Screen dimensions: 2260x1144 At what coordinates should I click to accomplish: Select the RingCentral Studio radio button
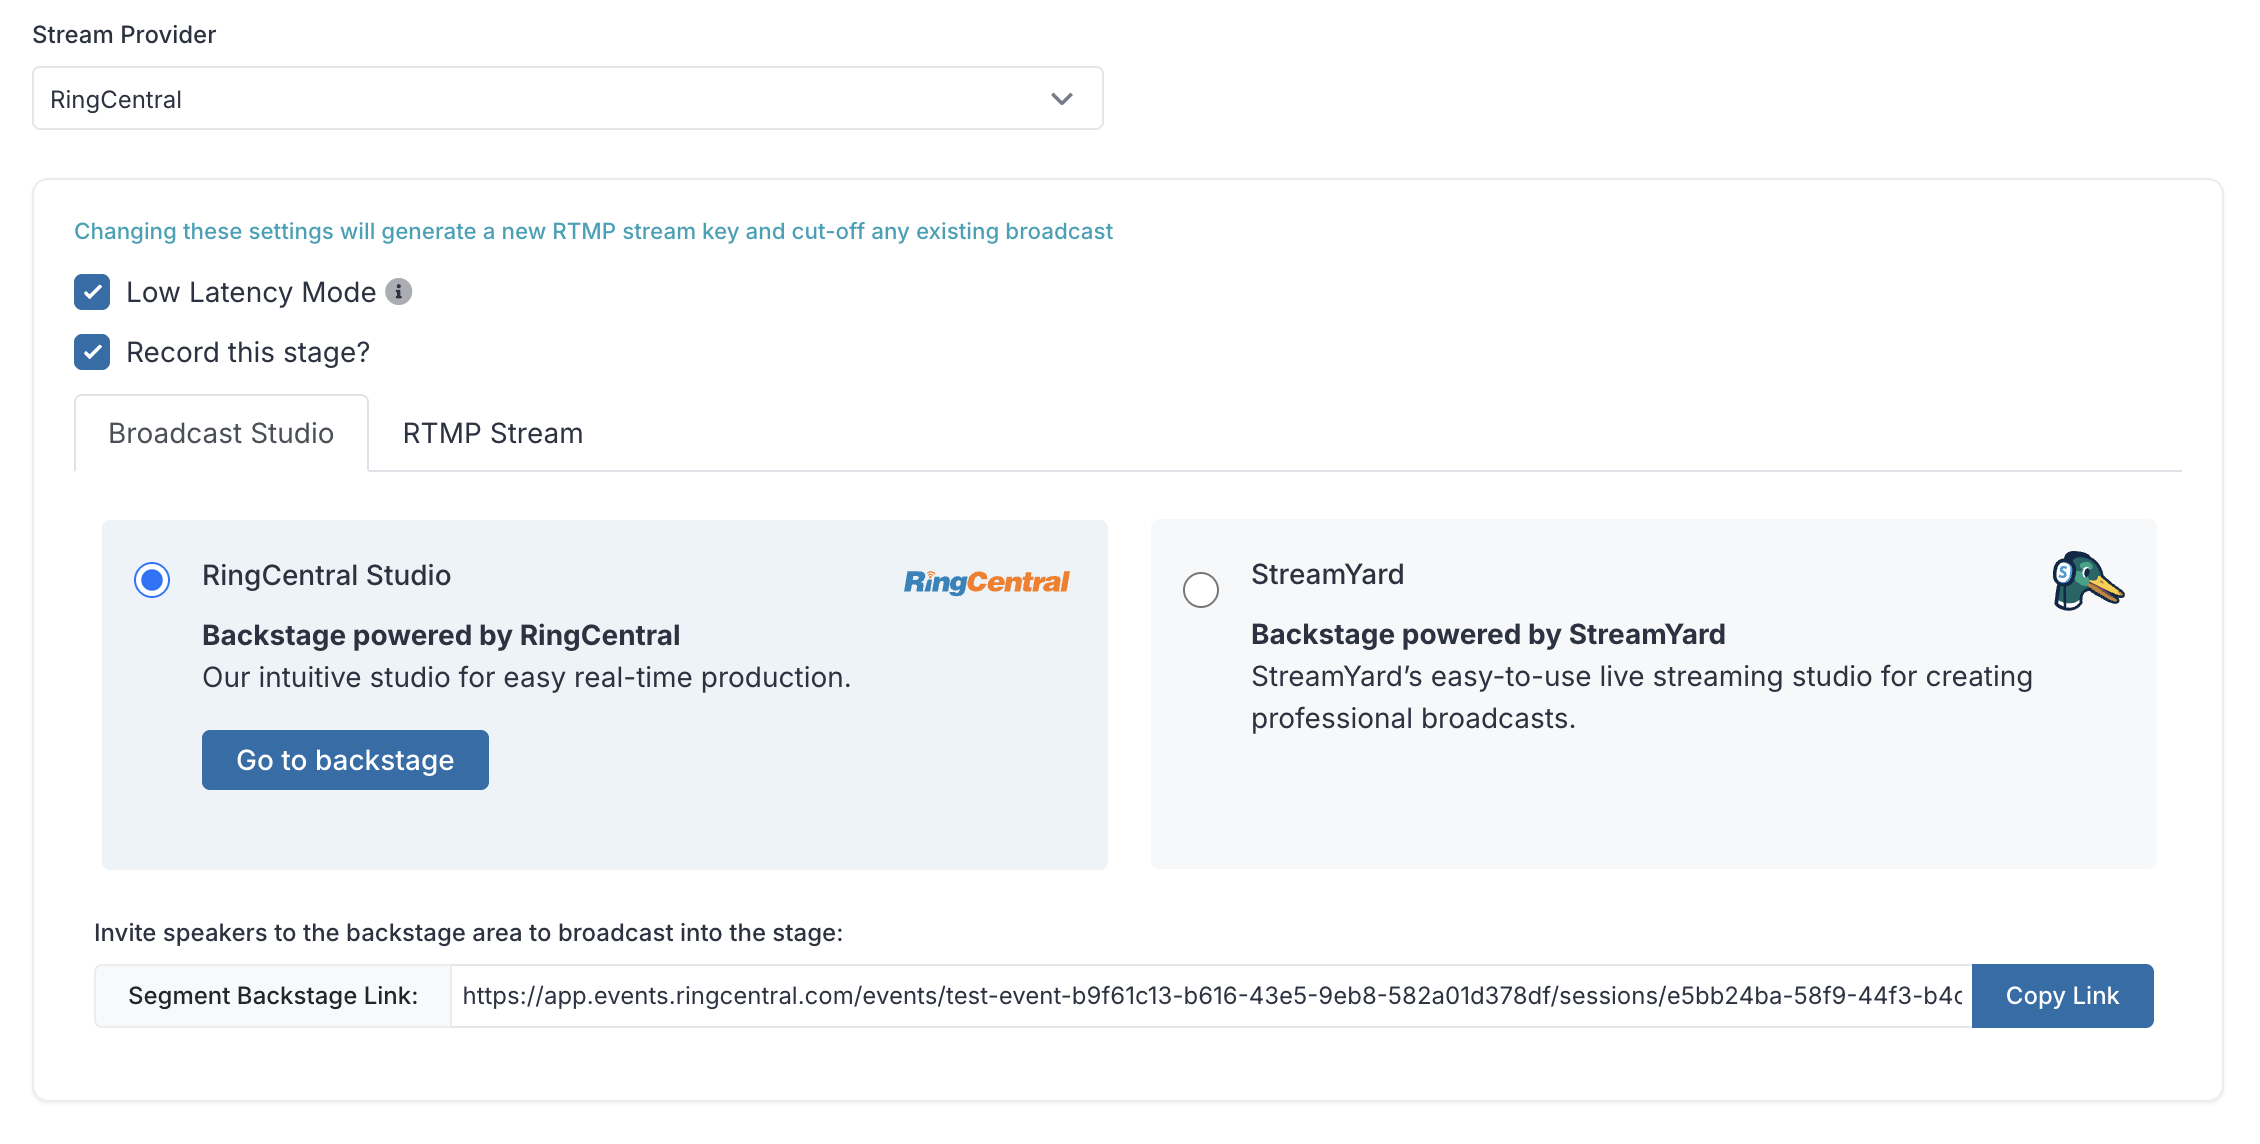point(152,580)
